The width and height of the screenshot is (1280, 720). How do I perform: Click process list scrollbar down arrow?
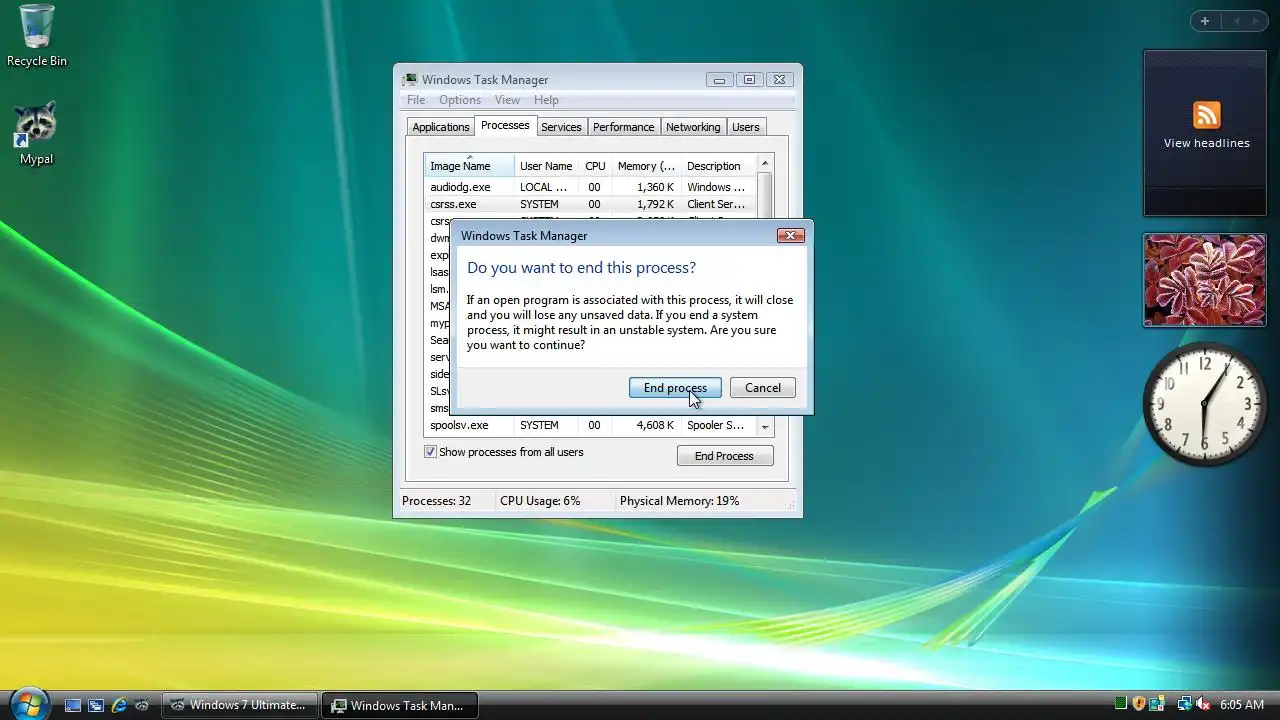(765, 427)
